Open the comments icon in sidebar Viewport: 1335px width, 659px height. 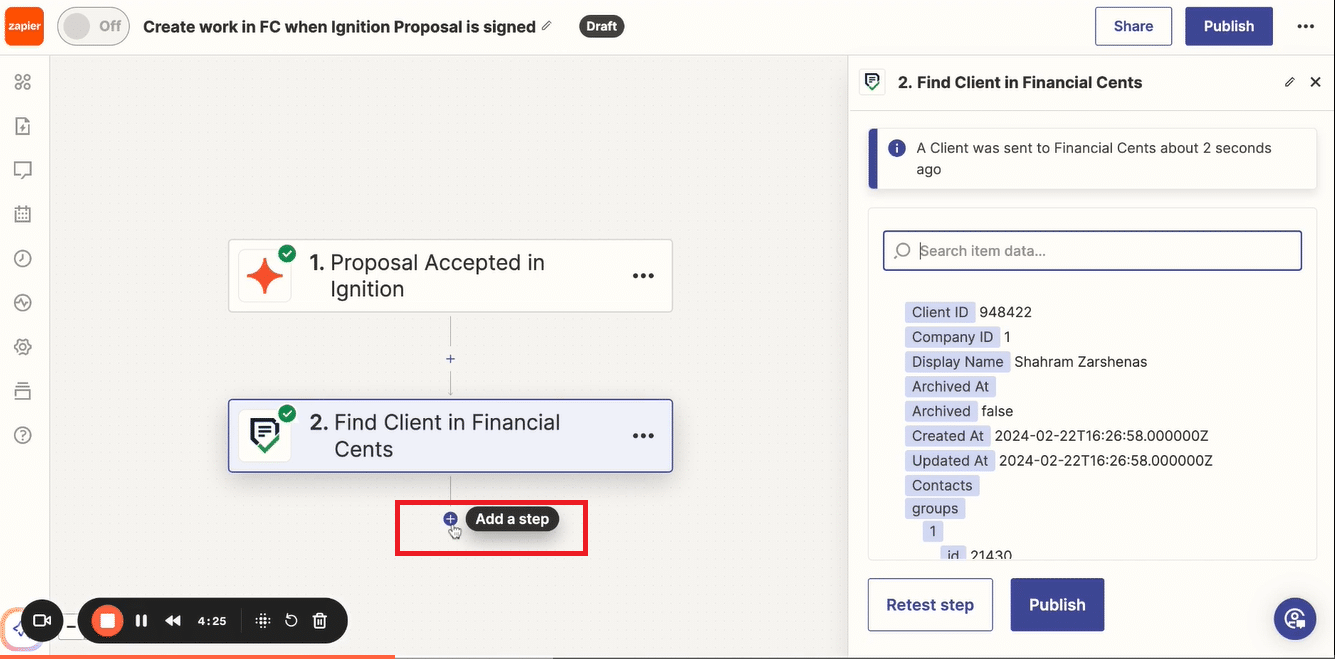[23, 170]
